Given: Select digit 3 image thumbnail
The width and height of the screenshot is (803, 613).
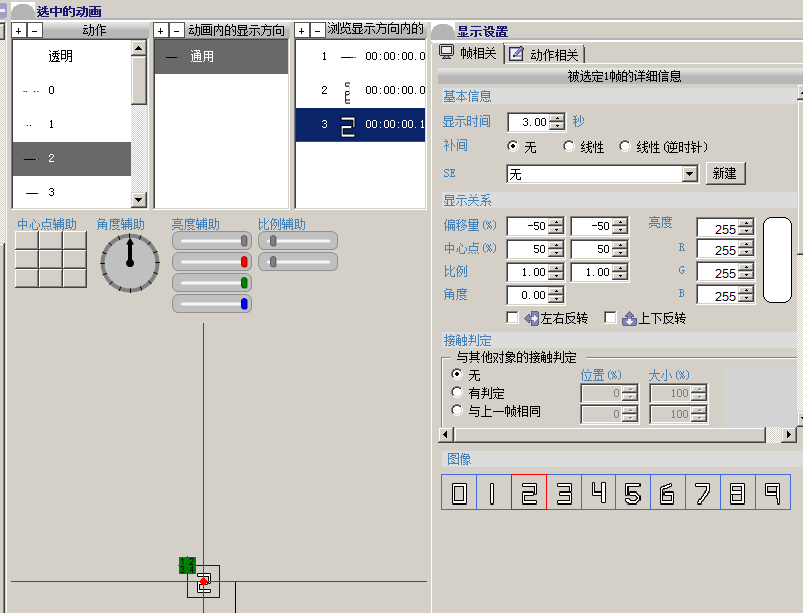Looking at the screenshot, I should pos(564,492).
